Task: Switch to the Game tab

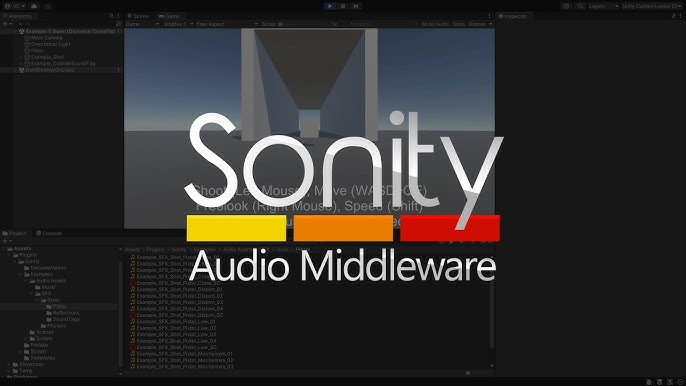Action: pyautogui.click(x=169, y=16)
